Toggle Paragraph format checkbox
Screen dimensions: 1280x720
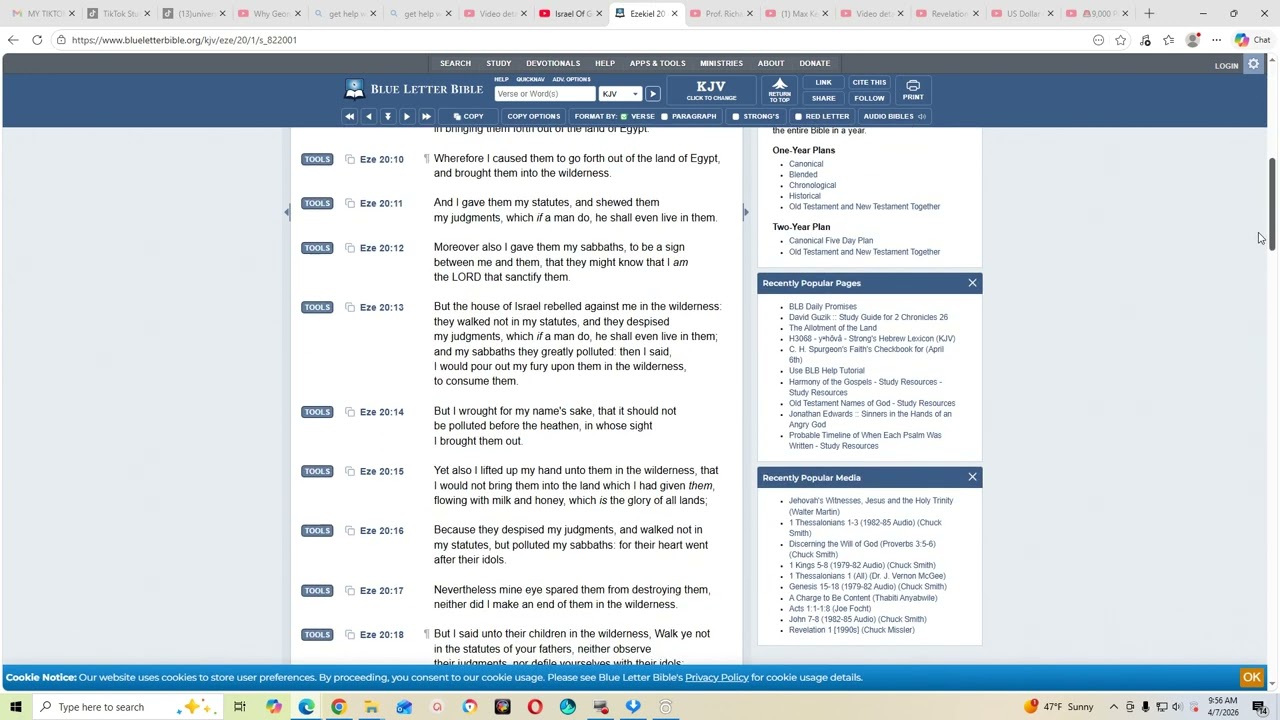(664, 117)
